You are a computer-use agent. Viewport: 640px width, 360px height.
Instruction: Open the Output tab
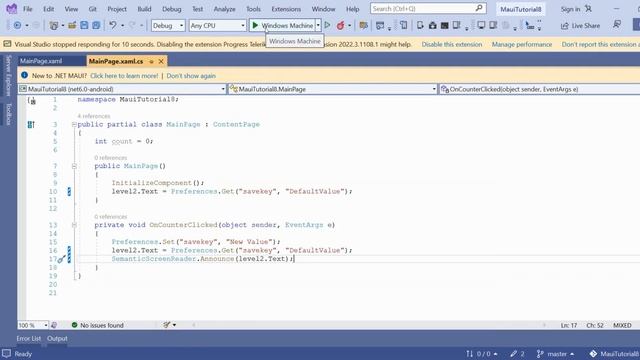pyautogui.click(x=57, y=338)
